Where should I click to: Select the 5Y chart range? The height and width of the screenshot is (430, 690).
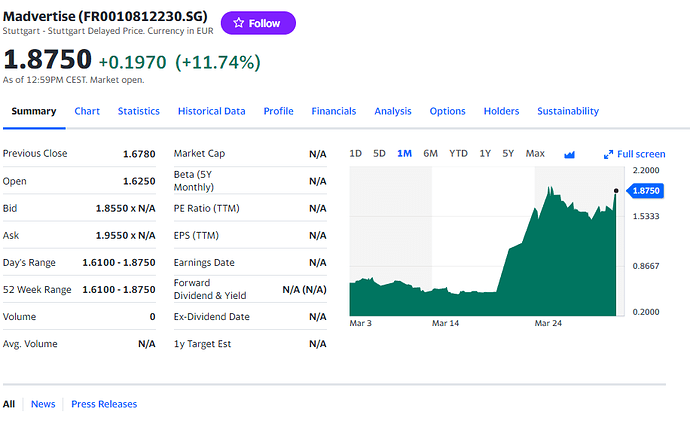click(508, 154)
